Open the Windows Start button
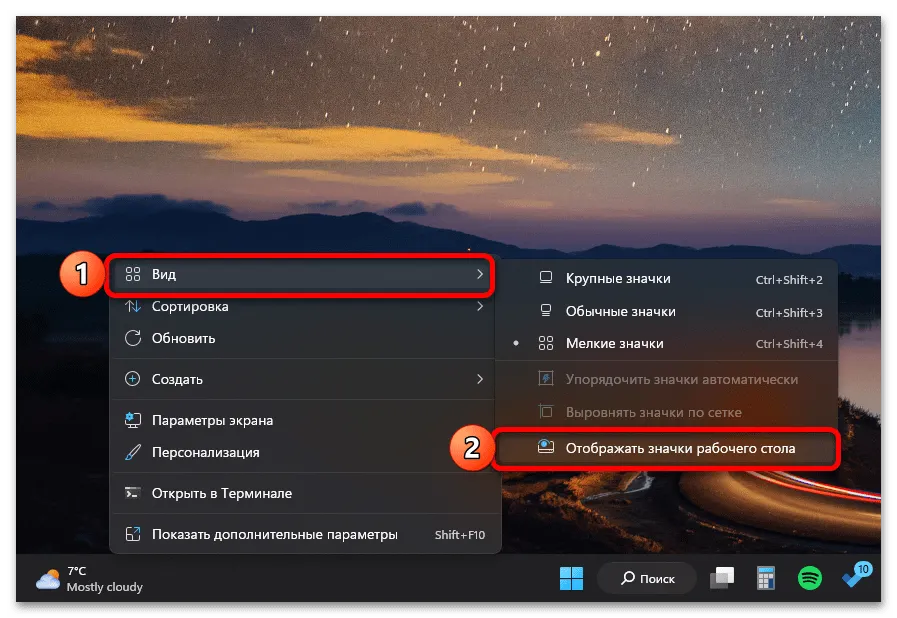The height and width of the screenshot is (618, 897). [x=571, y=579]
